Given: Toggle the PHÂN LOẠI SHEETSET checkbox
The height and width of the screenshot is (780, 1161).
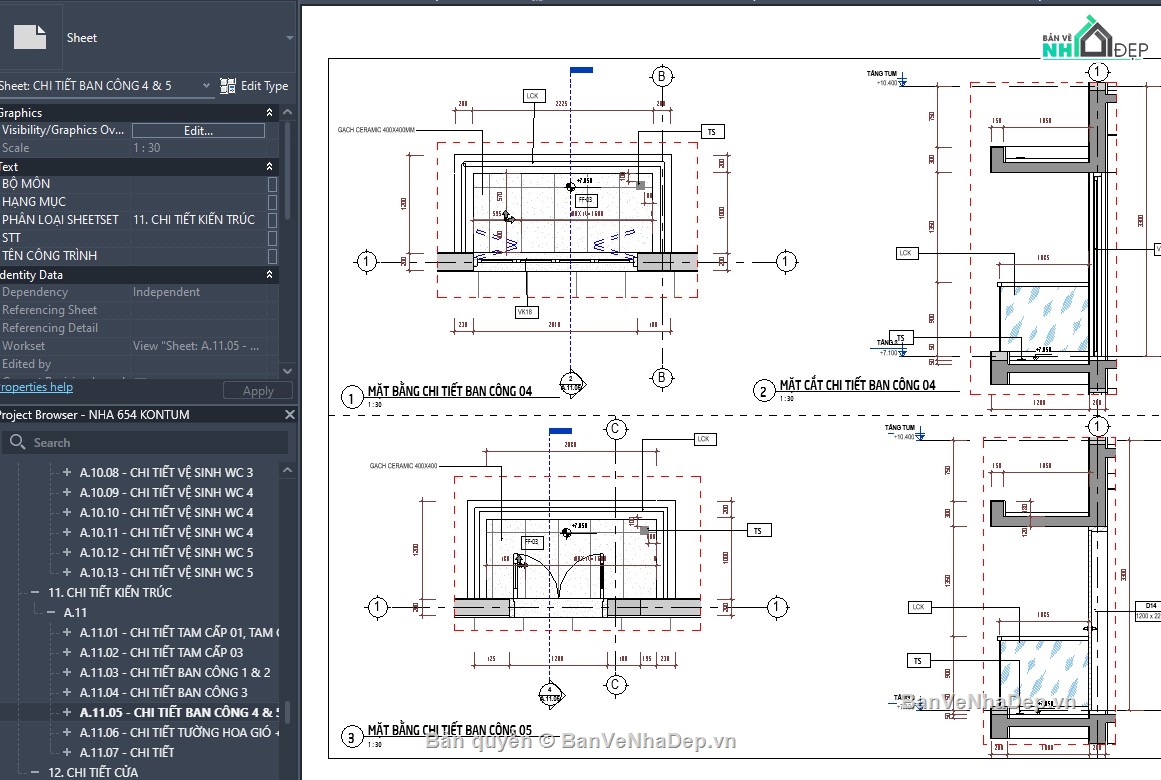Looking at the screenshot, I should [x=272, y=220].
